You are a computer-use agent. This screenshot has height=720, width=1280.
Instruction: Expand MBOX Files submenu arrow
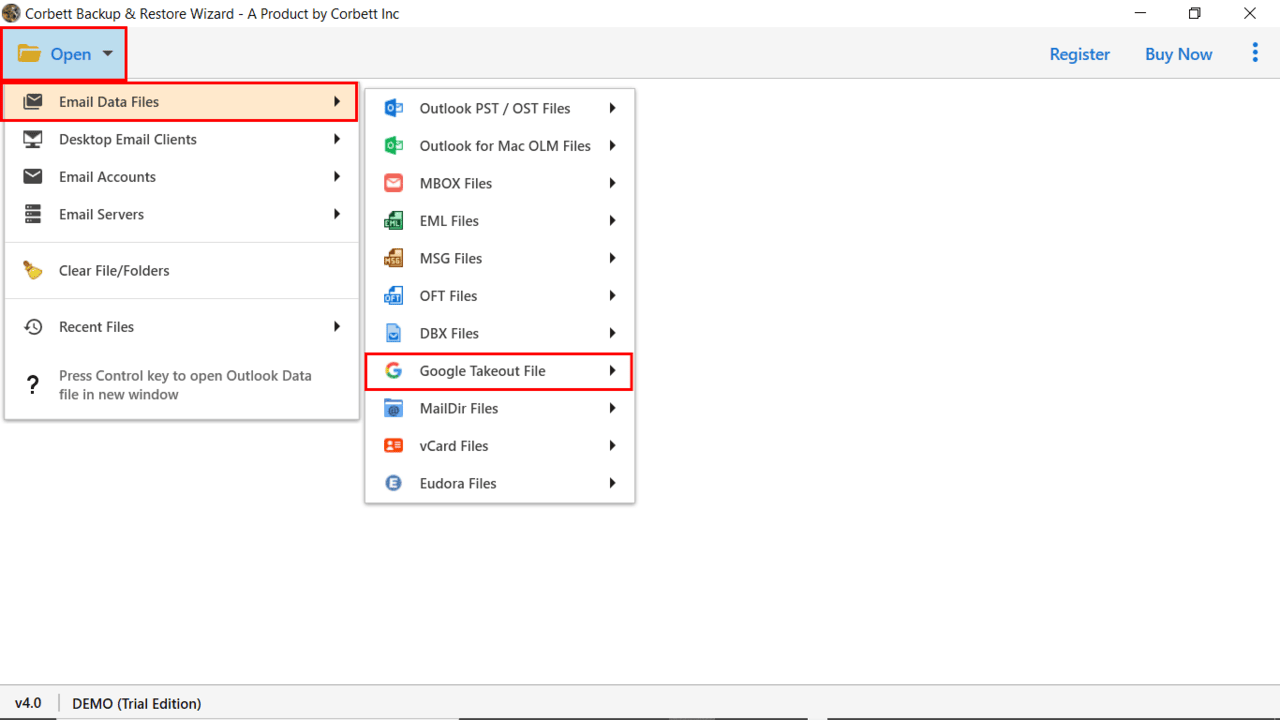click(612, 183)
